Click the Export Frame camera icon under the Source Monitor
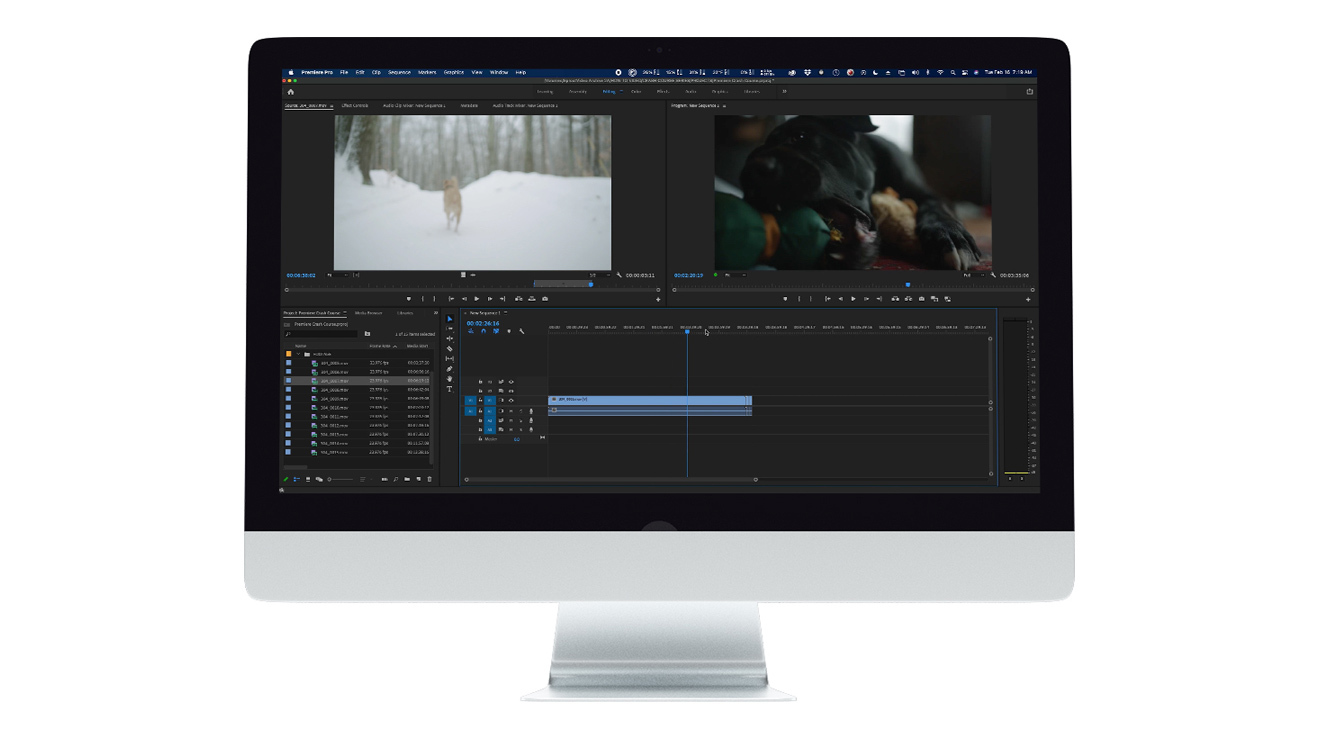Screen dimensions: 1320x740 click(545, 299)
